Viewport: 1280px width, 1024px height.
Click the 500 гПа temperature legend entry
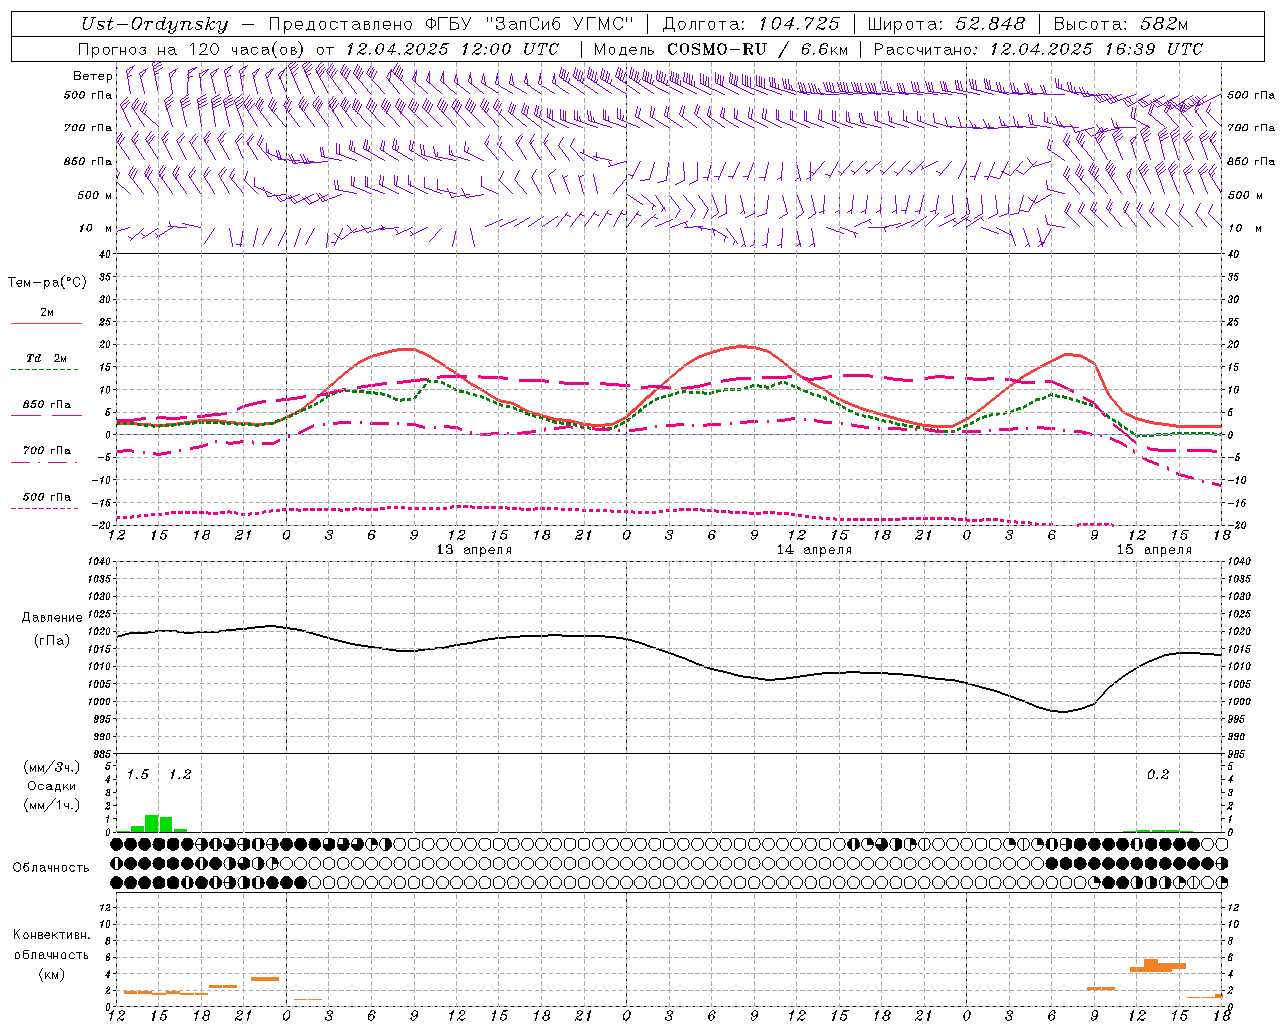click(x=47, y=497)
